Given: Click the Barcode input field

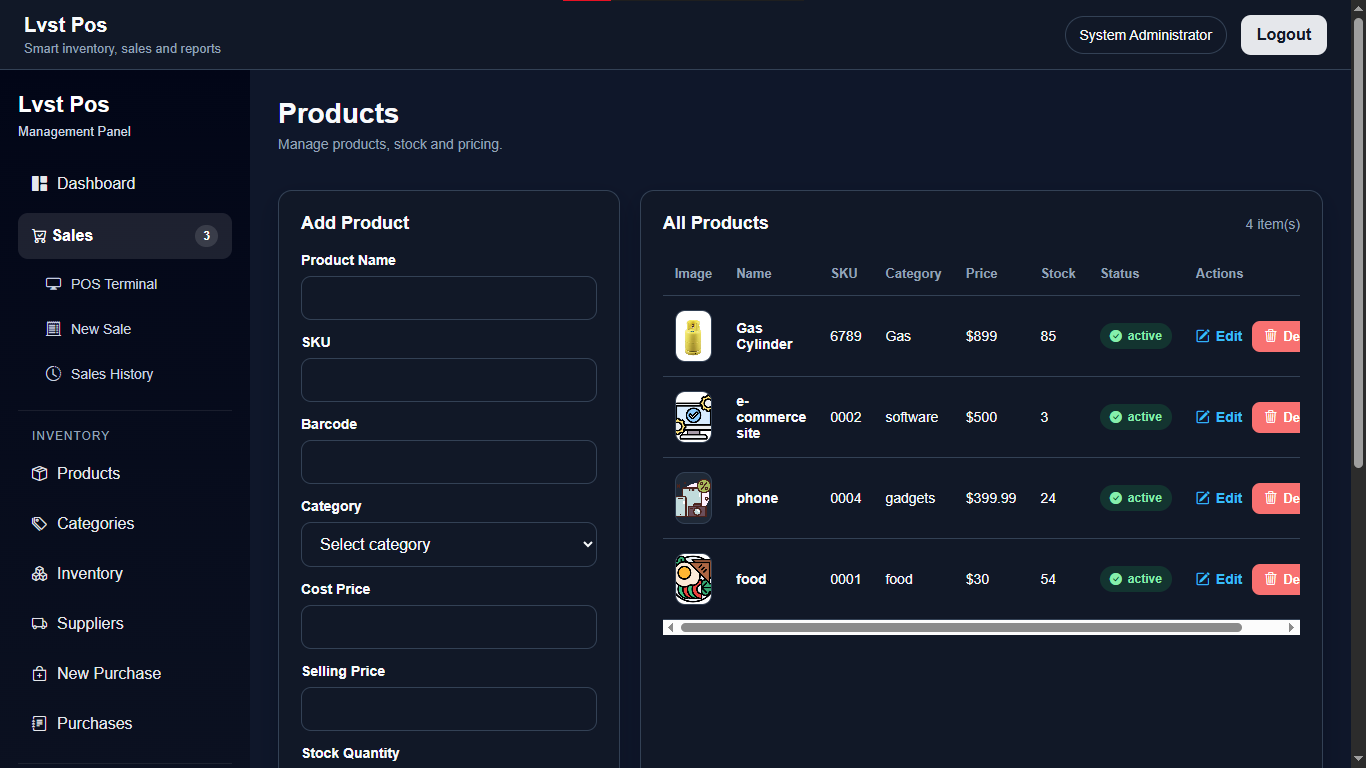Looking at the screenshot, I should pos(449,462).
